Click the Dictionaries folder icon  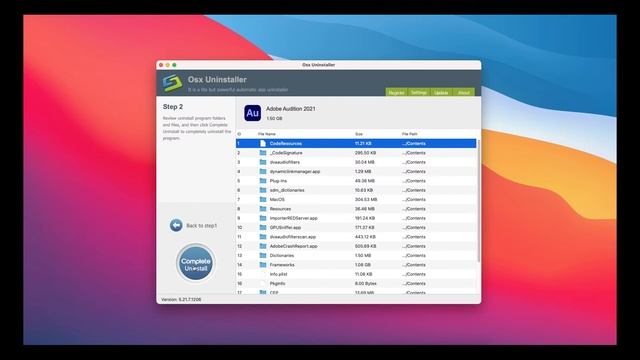[x=263, y=256]
